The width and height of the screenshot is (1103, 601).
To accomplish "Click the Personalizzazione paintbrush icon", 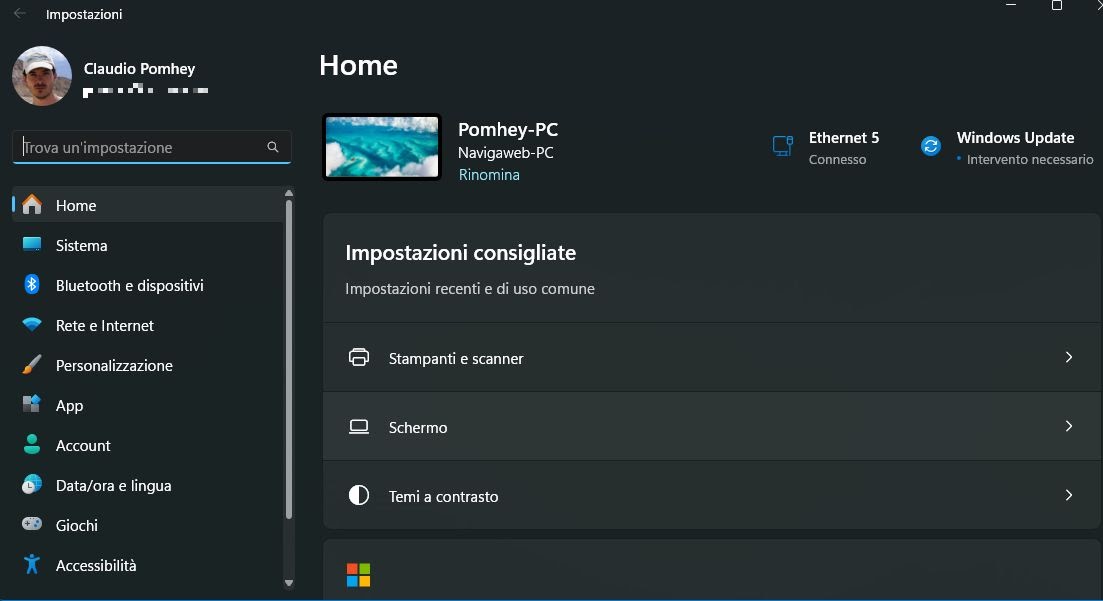I will 32,365.
